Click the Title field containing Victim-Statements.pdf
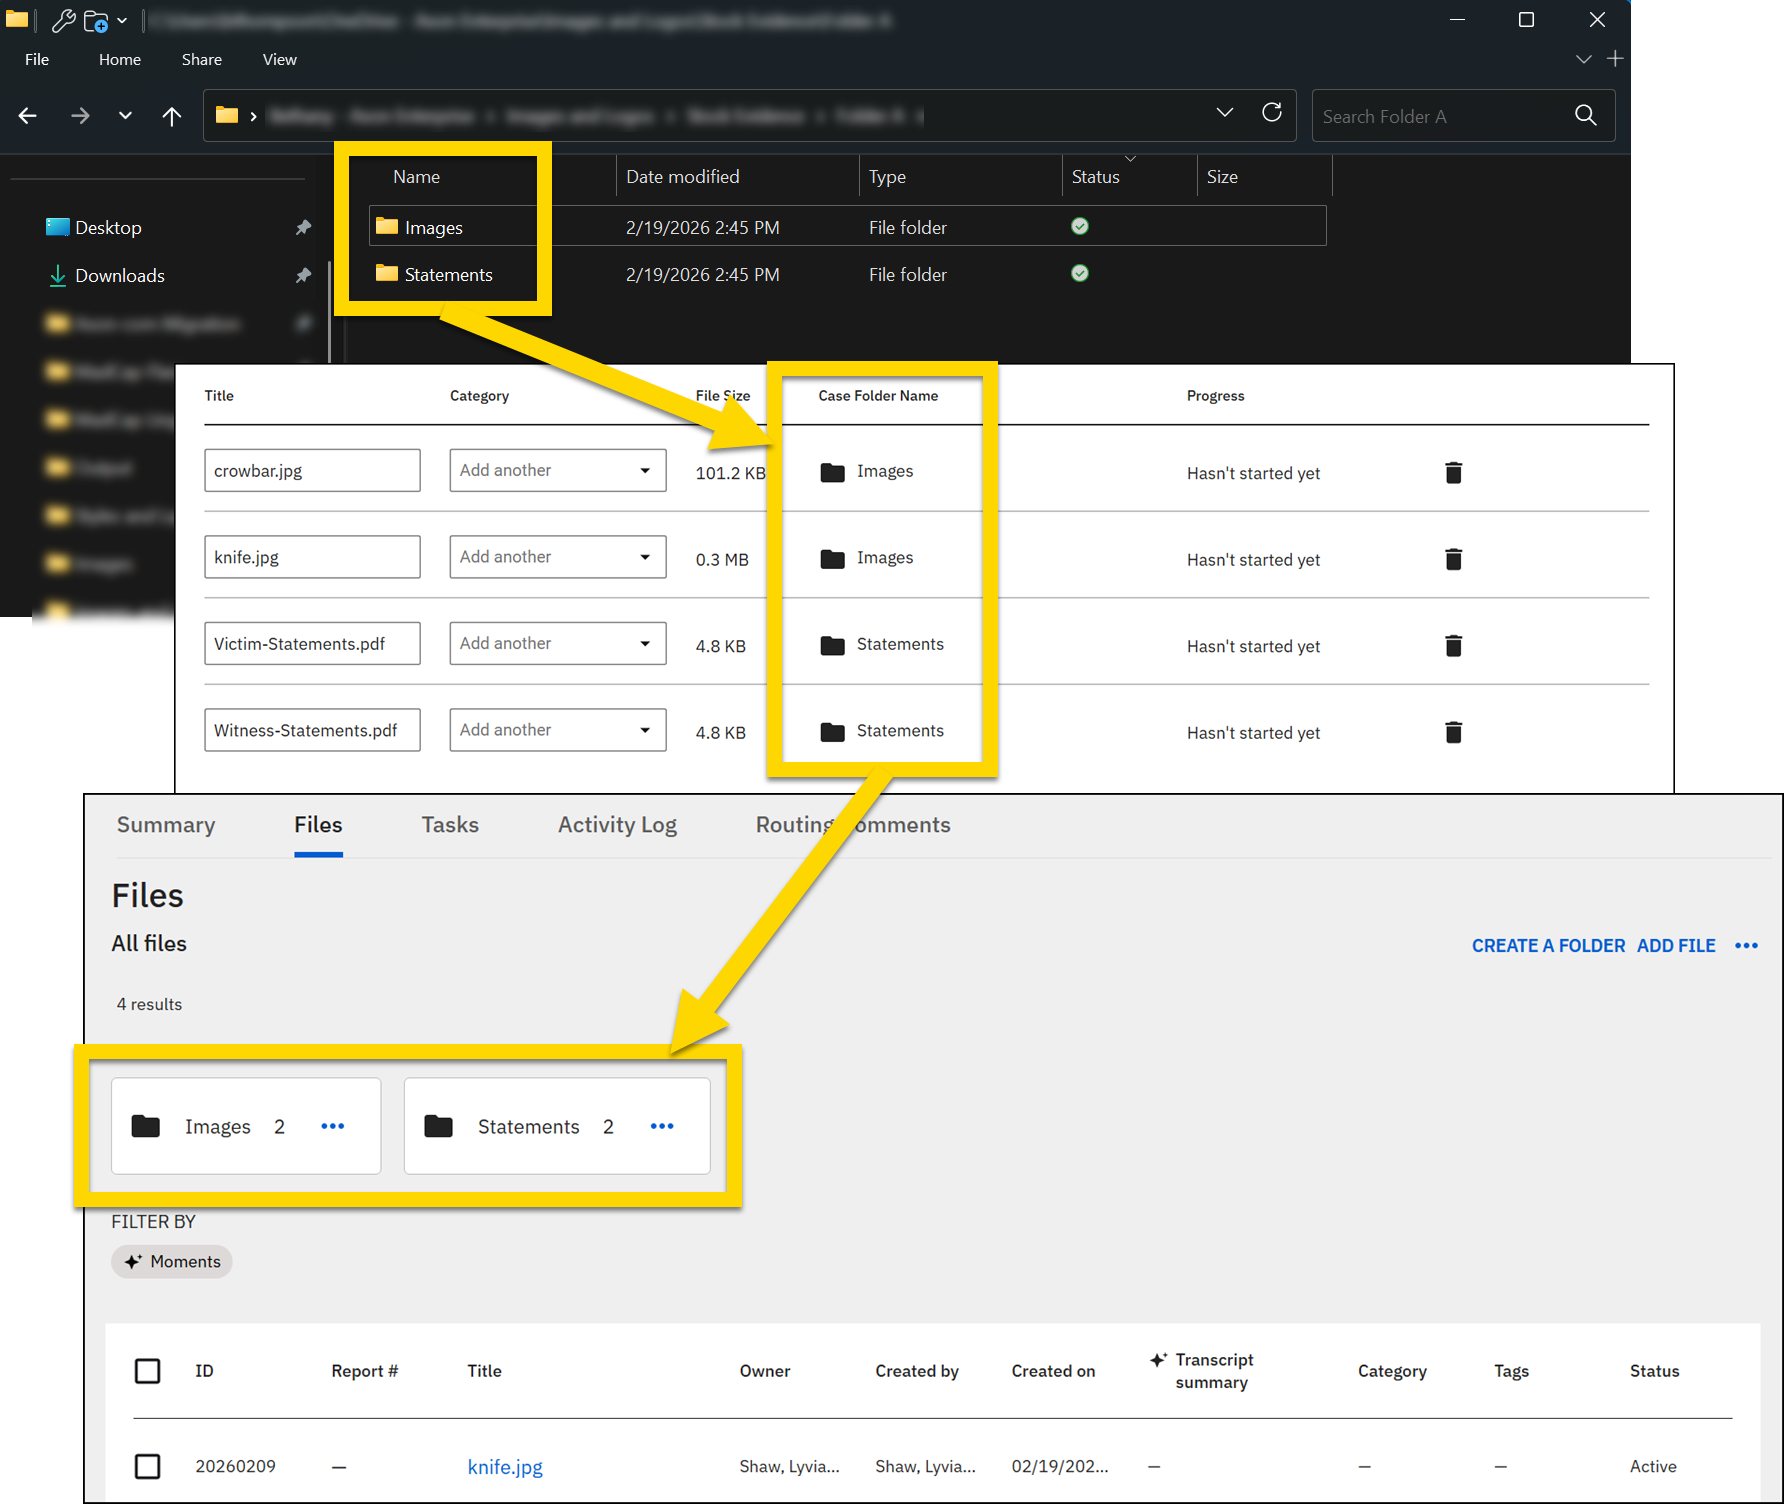The height and width of the screenshot is (1504, 1784). pyautogui.click(x=311, y=643)
